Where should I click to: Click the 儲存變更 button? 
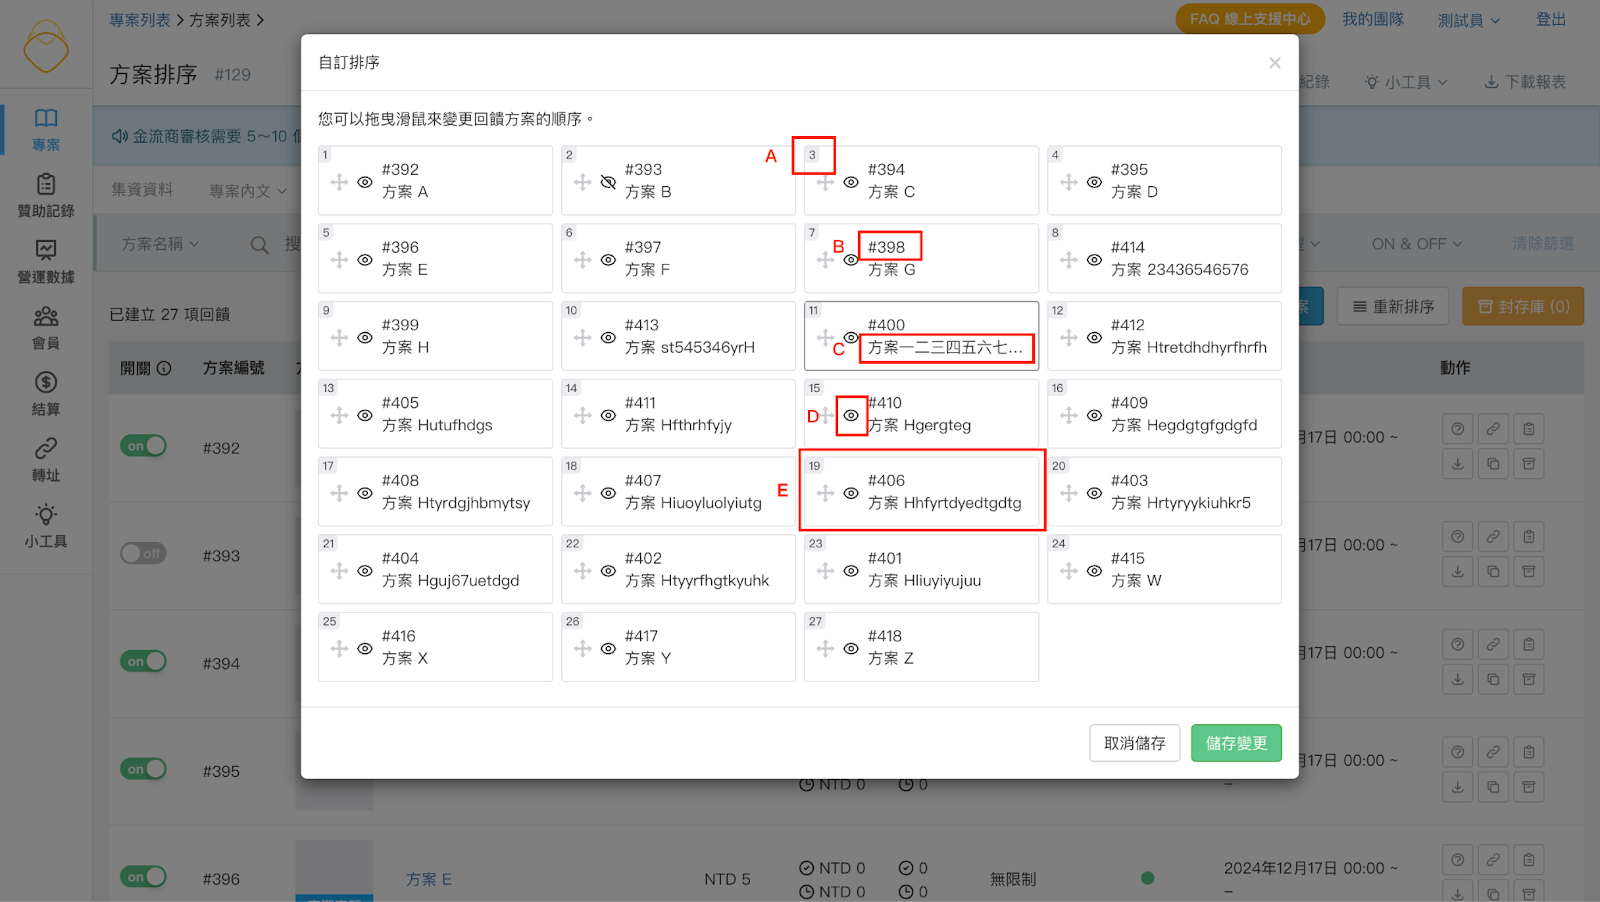[1236, 743]
